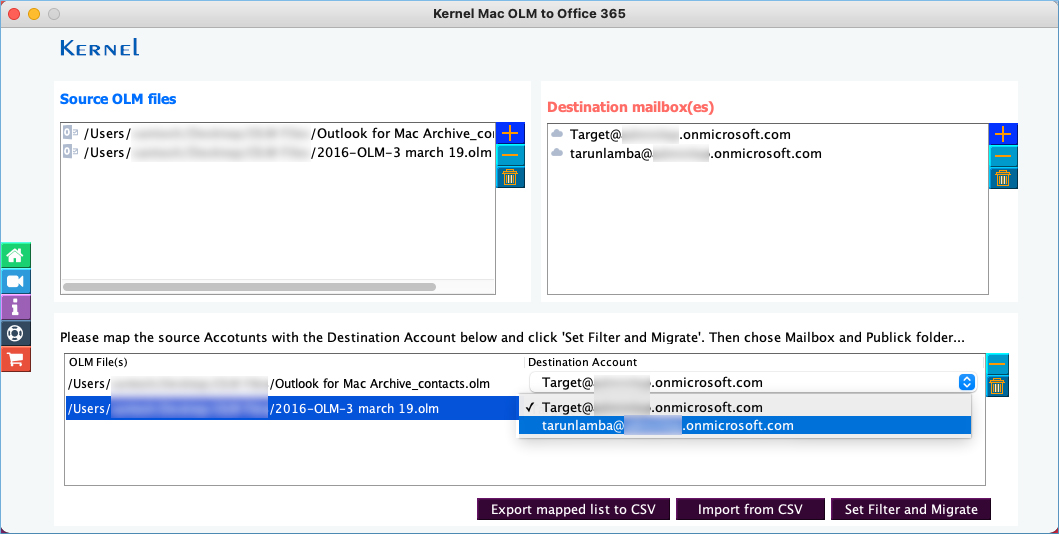Open the Destination Account dropdown arrows
The height and width of the screenshot is (534, 1059).
click(966, 382)
